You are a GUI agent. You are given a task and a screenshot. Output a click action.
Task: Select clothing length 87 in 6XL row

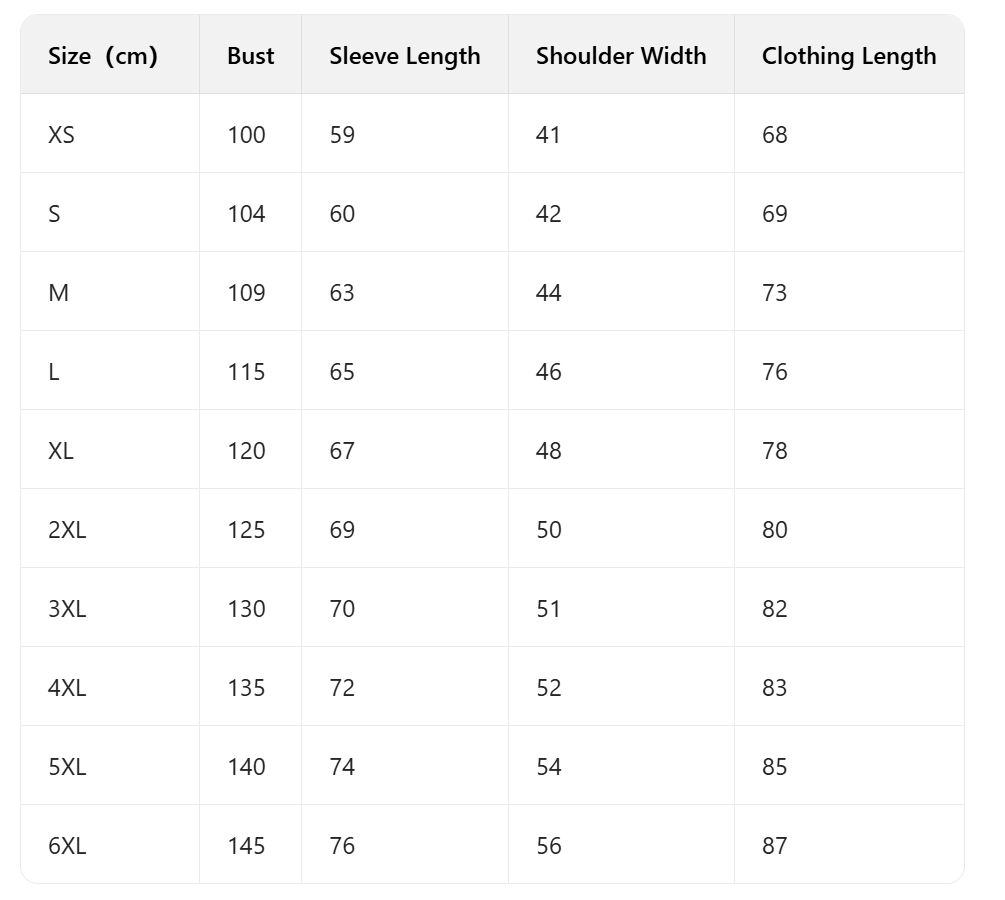(775, 846)
